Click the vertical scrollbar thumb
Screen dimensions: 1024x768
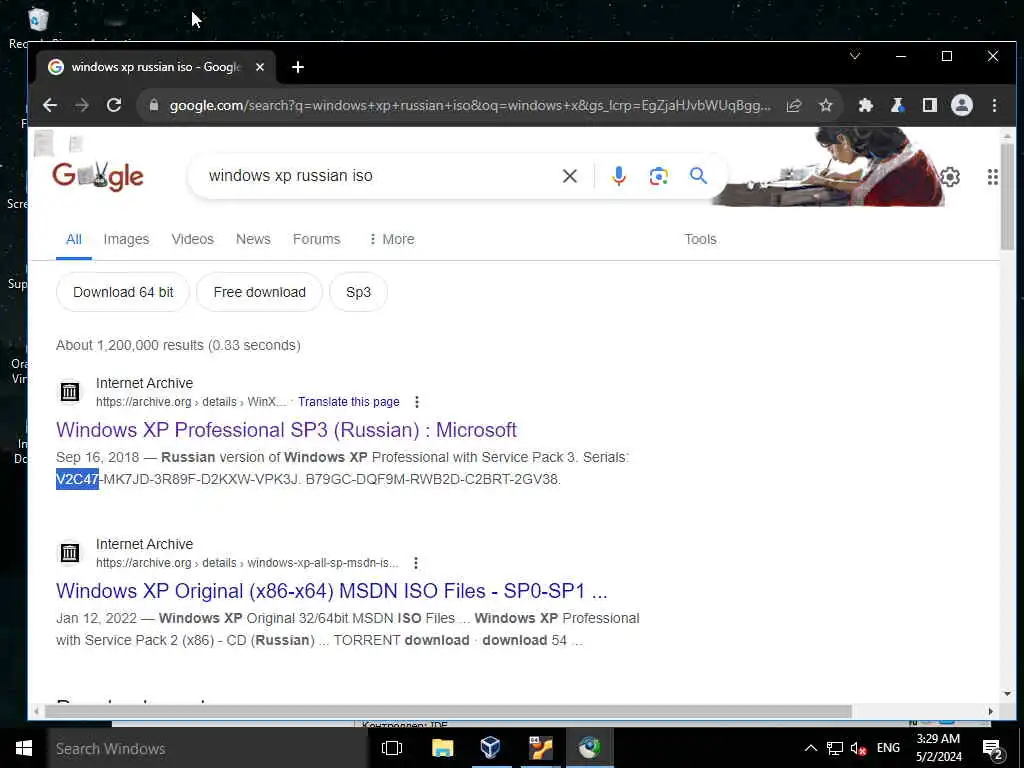1007,196
